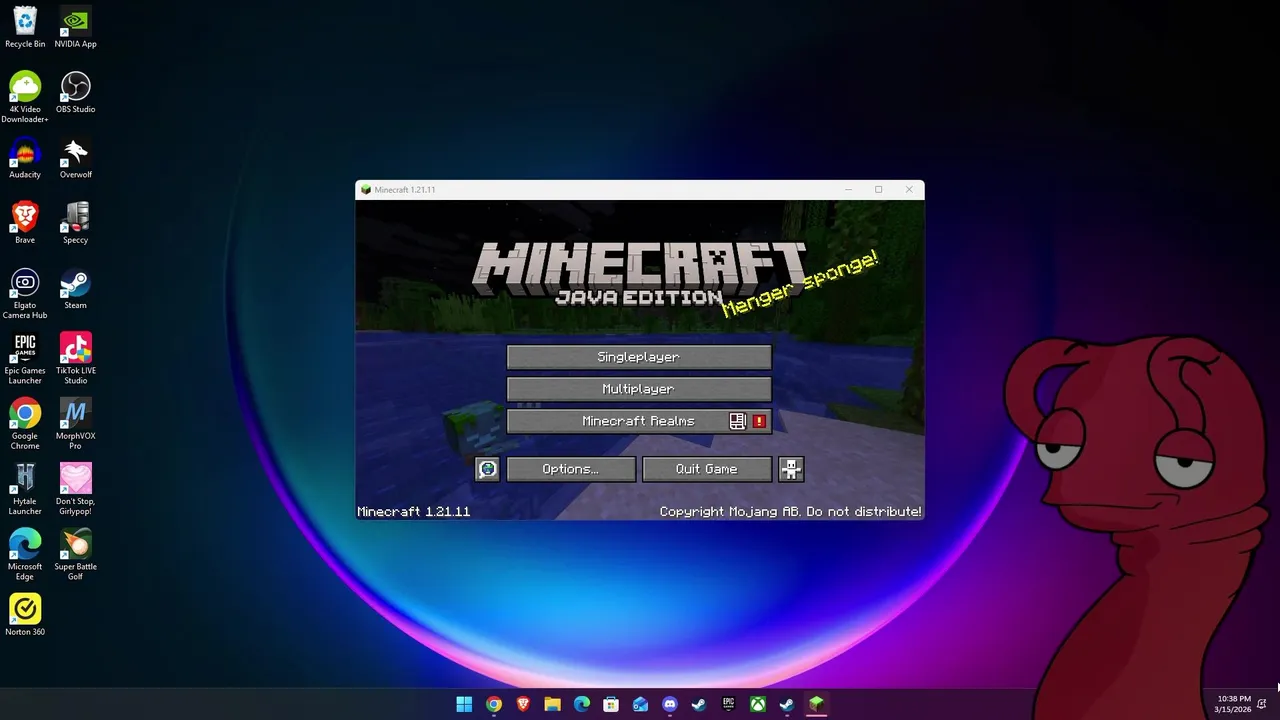This screenshot has height=720, width=1280.
Task: Select the 4K Video Downloader+ desktop icon
Action: (25, 97)
